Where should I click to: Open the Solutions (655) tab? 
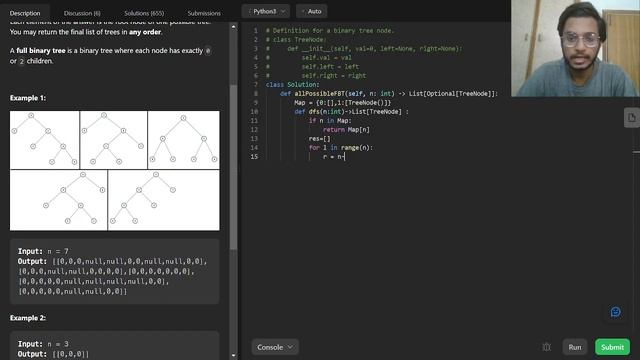(x=144, y=13)
